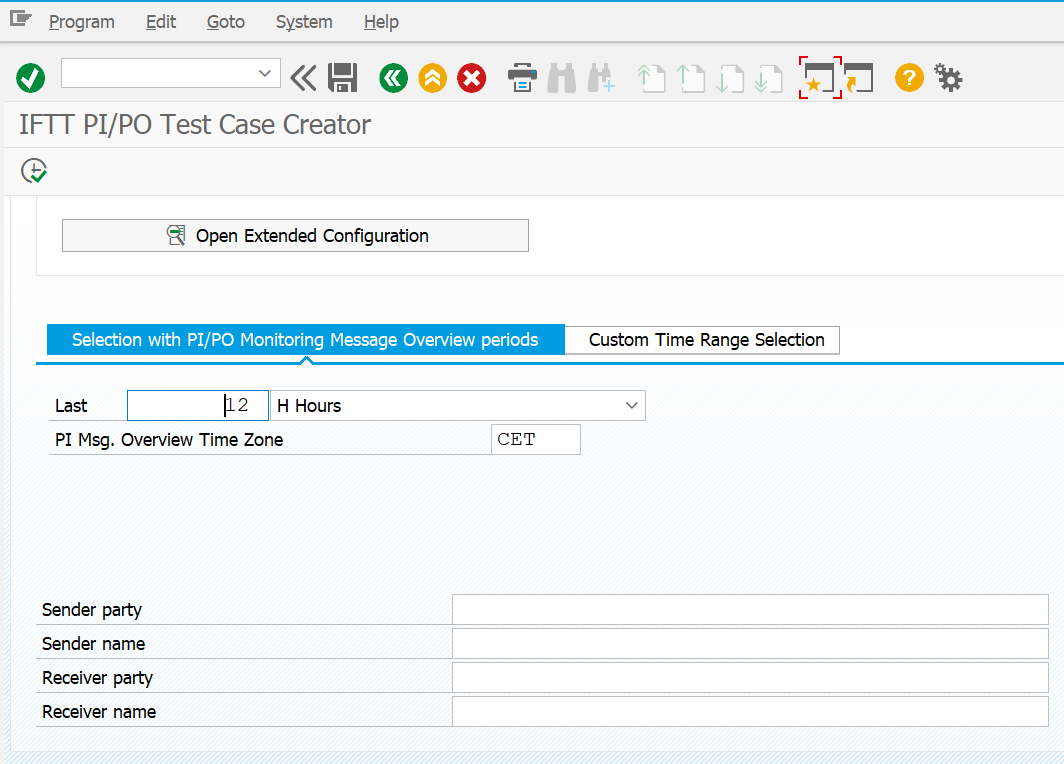The width and height of the screenshot is (1064, 764).
Task: Click the red Cancel icon
Action: click(471, 77)
